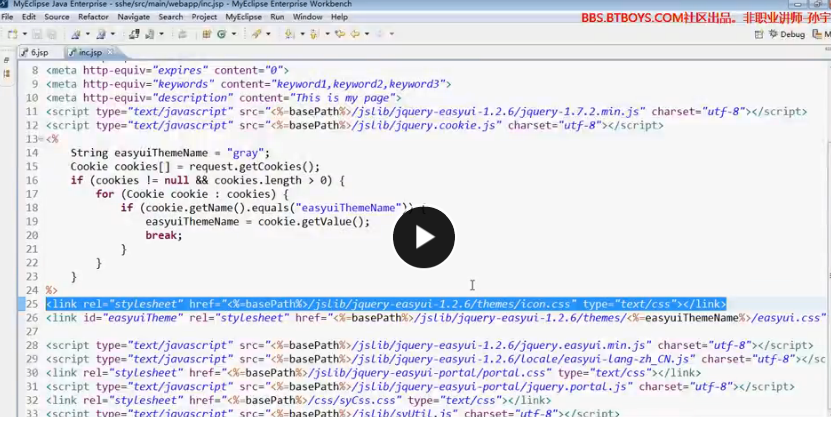Open the dropdown beside the green G icon
This screenshot has height=440, width=831.
coord(234,34)
